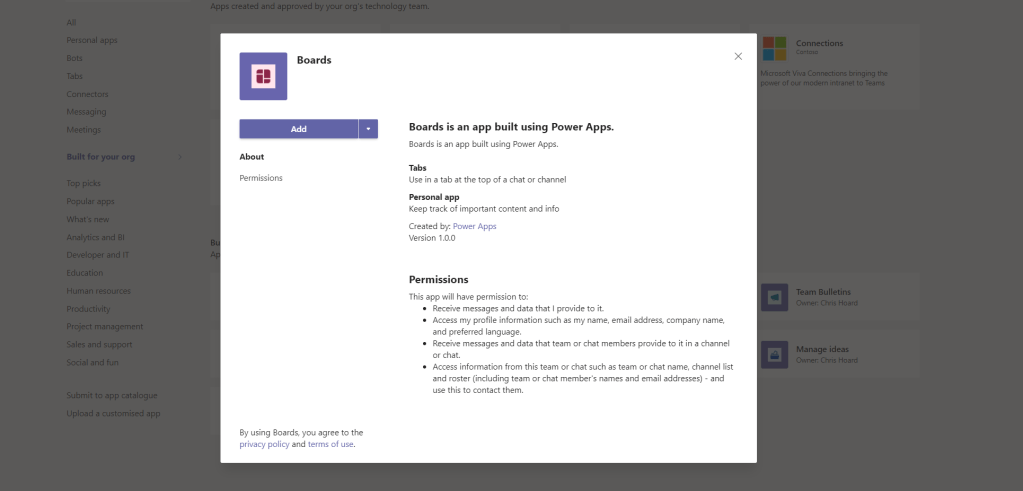
Task: Click the Manage ideas app icon
Action: (x=774, y=354)
